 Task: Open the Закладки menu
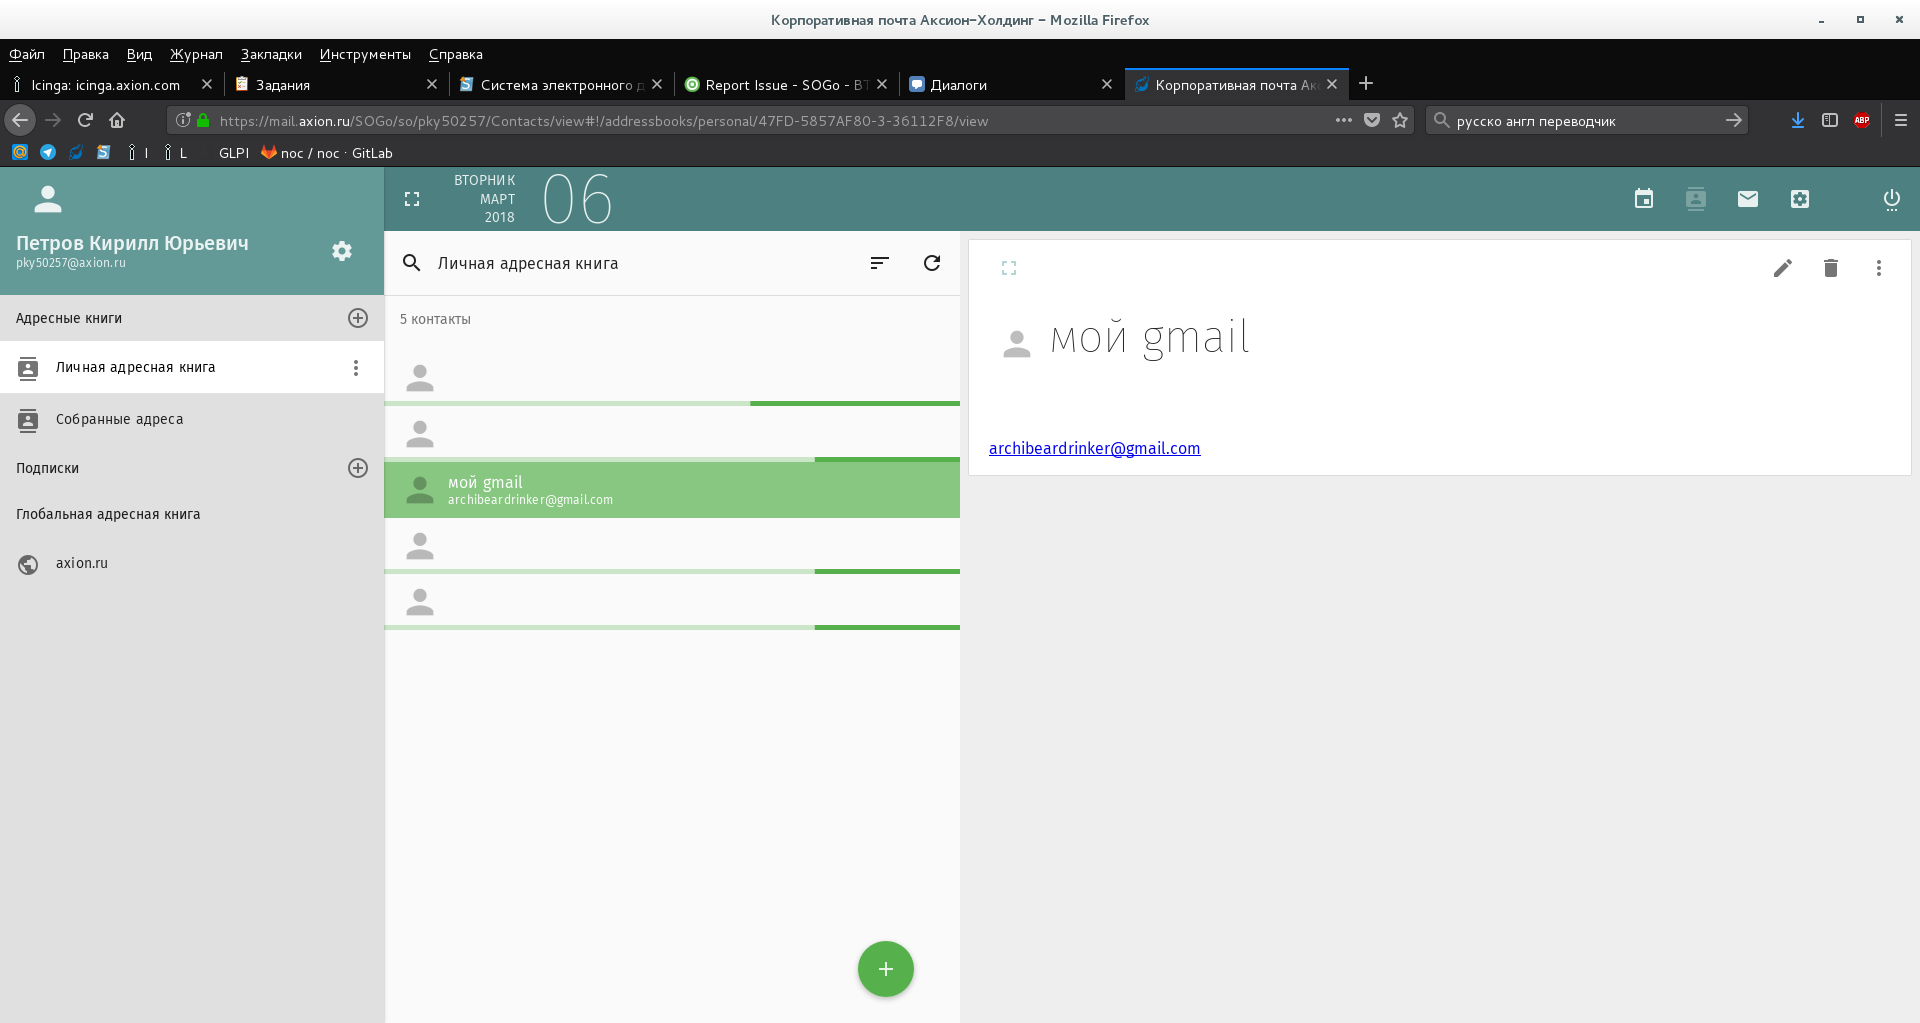coord(271,54)
